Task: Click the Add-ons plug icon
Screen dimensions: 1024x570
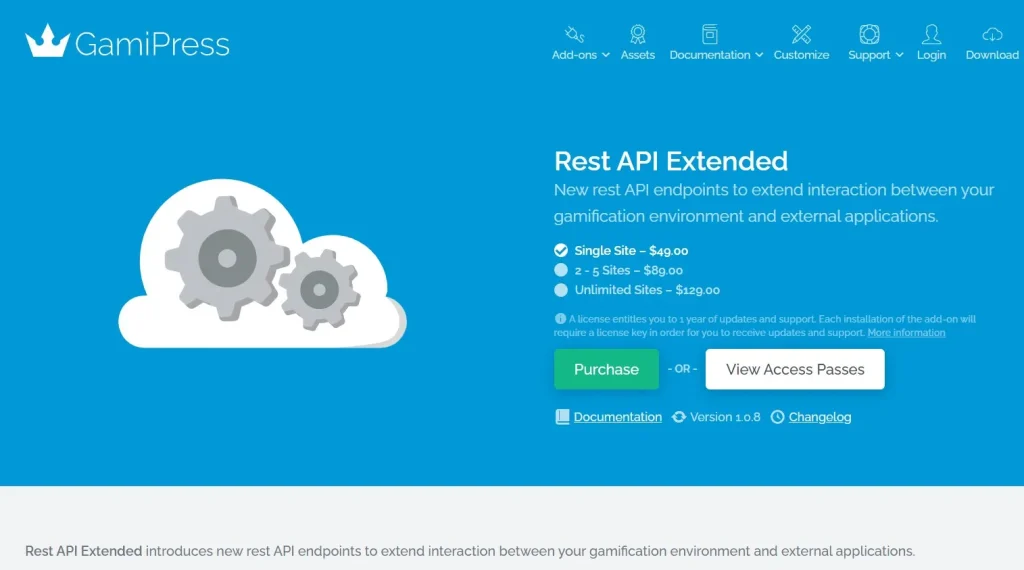Action: (574, 34)
